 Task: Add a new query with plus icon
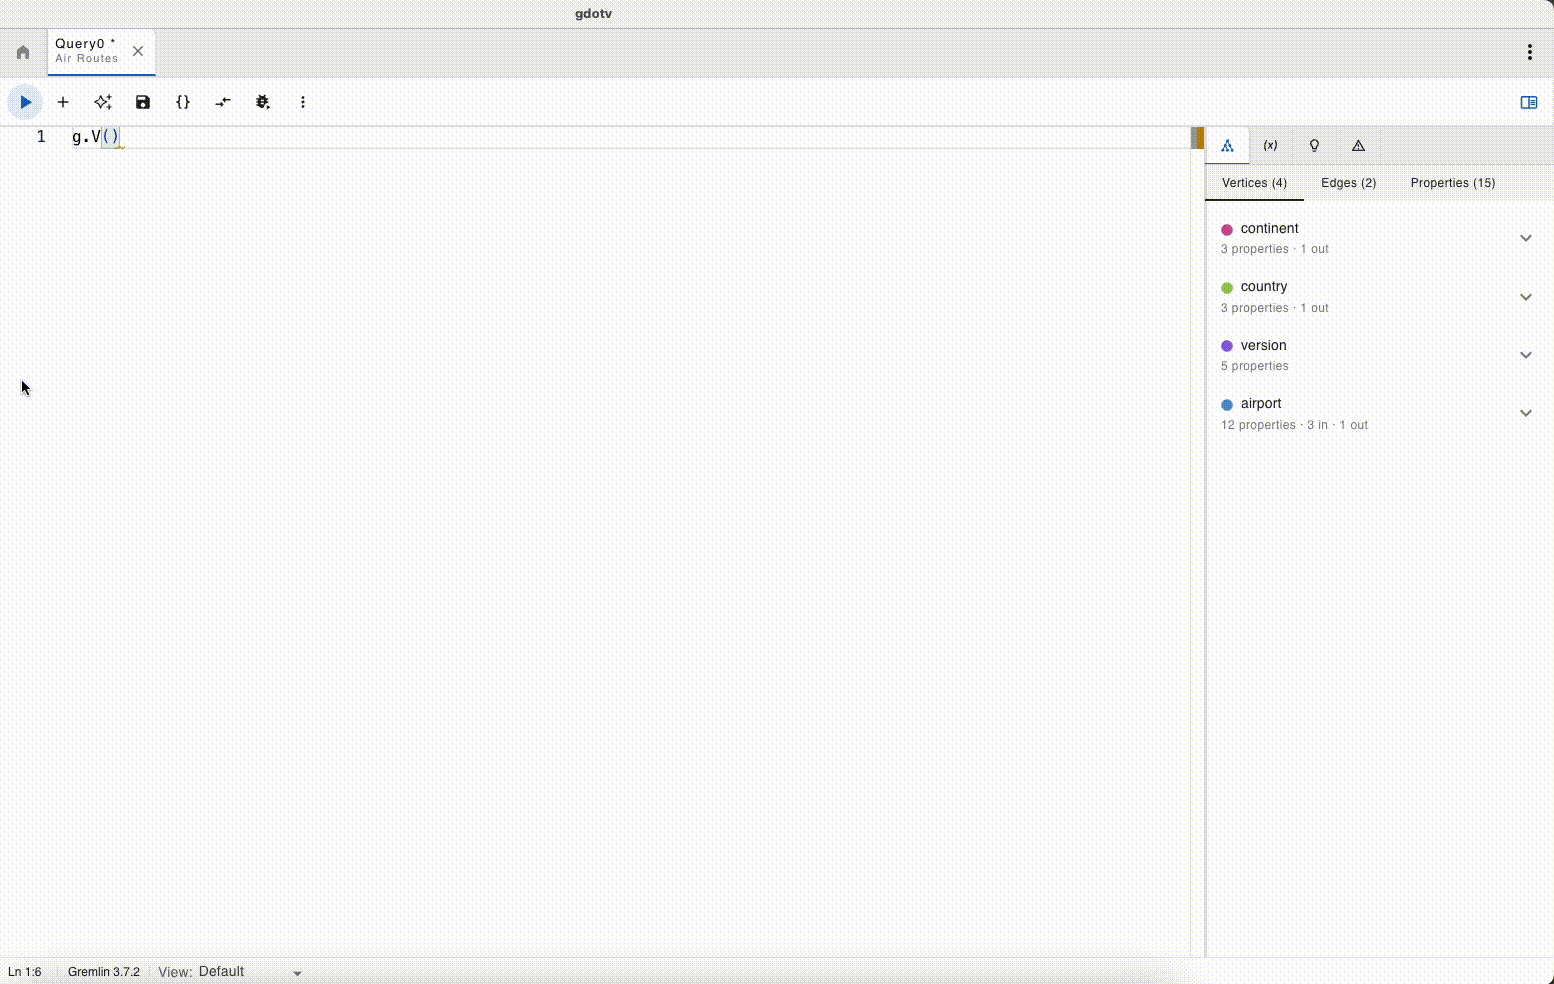pos(63,102)
